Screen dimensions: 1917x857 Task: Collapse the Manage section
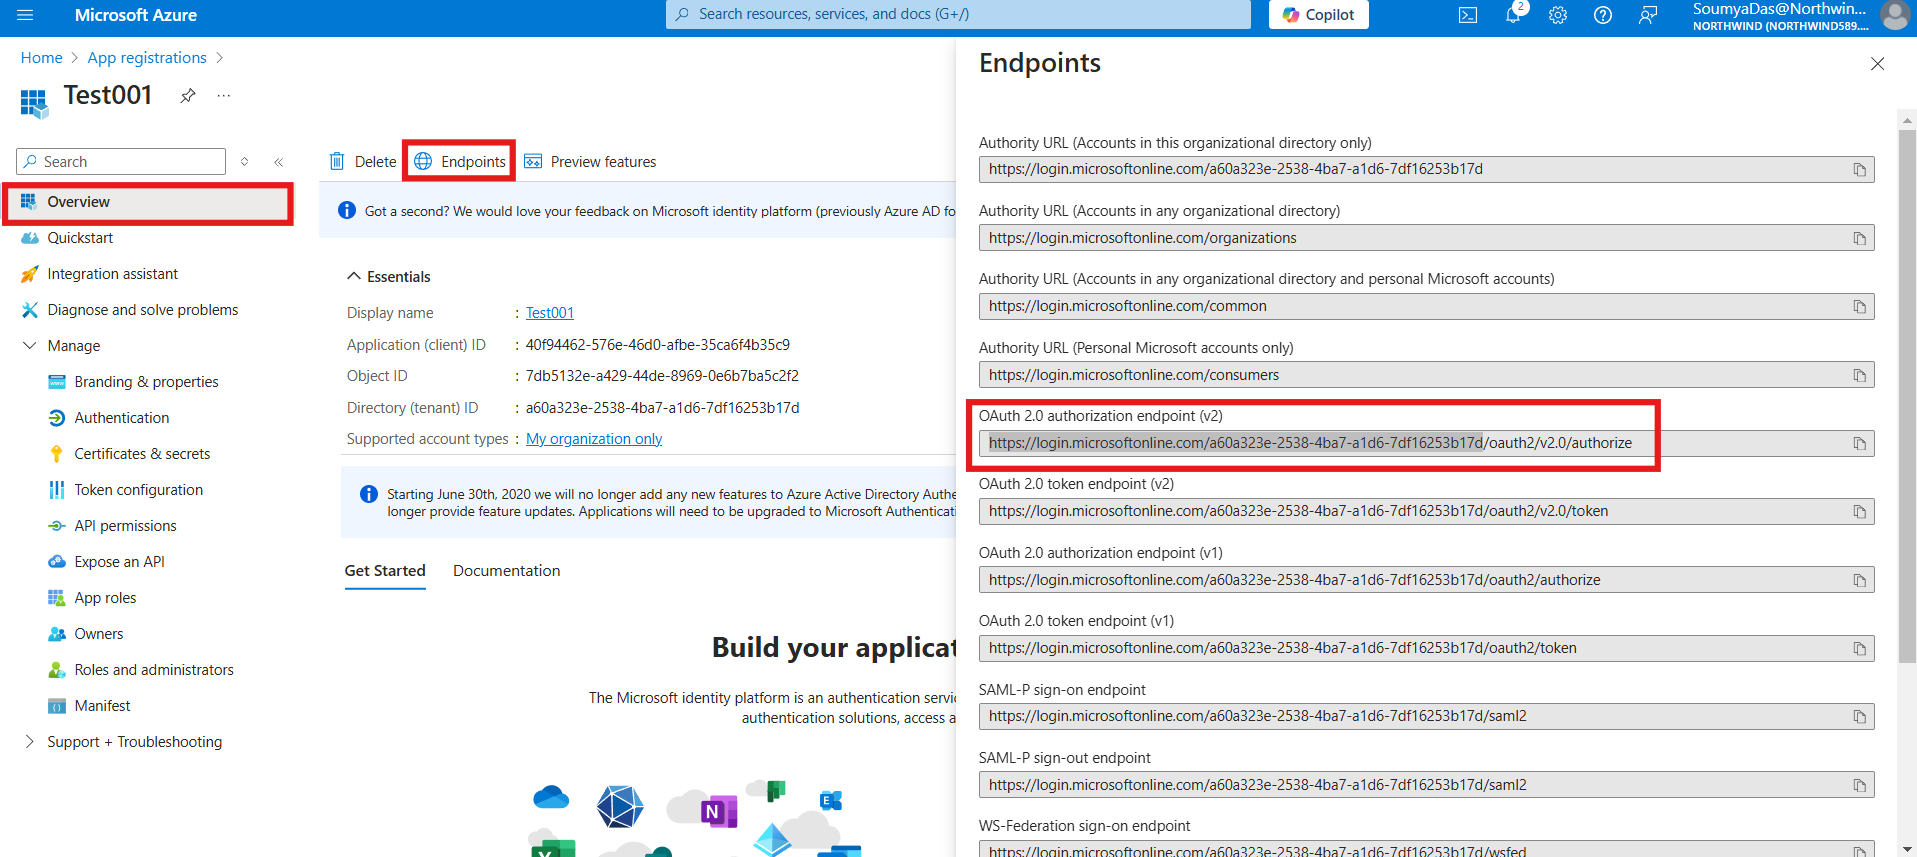29,346
